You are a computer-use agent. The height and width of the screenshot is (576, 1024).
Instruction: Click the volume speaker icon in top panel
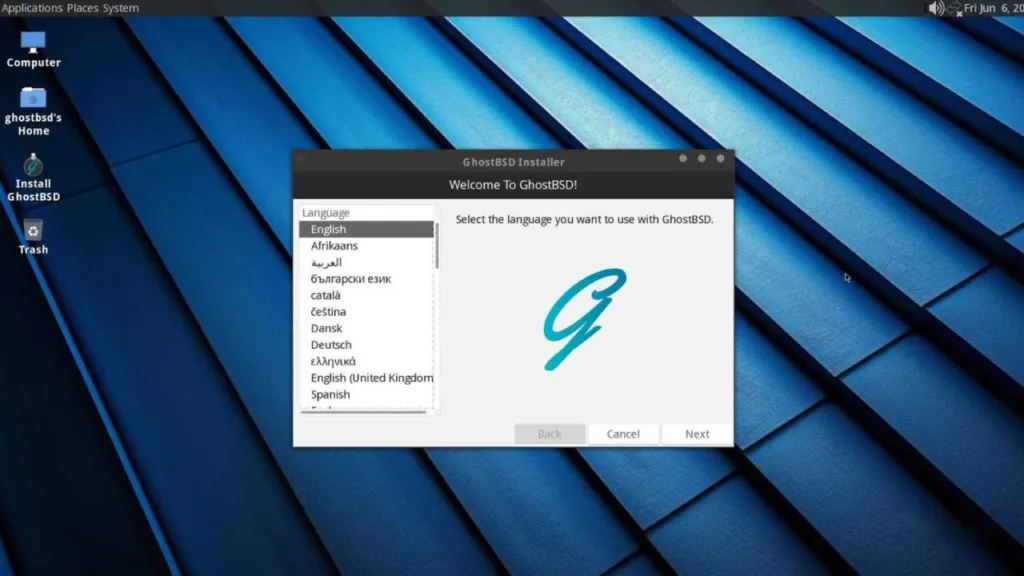935,8
